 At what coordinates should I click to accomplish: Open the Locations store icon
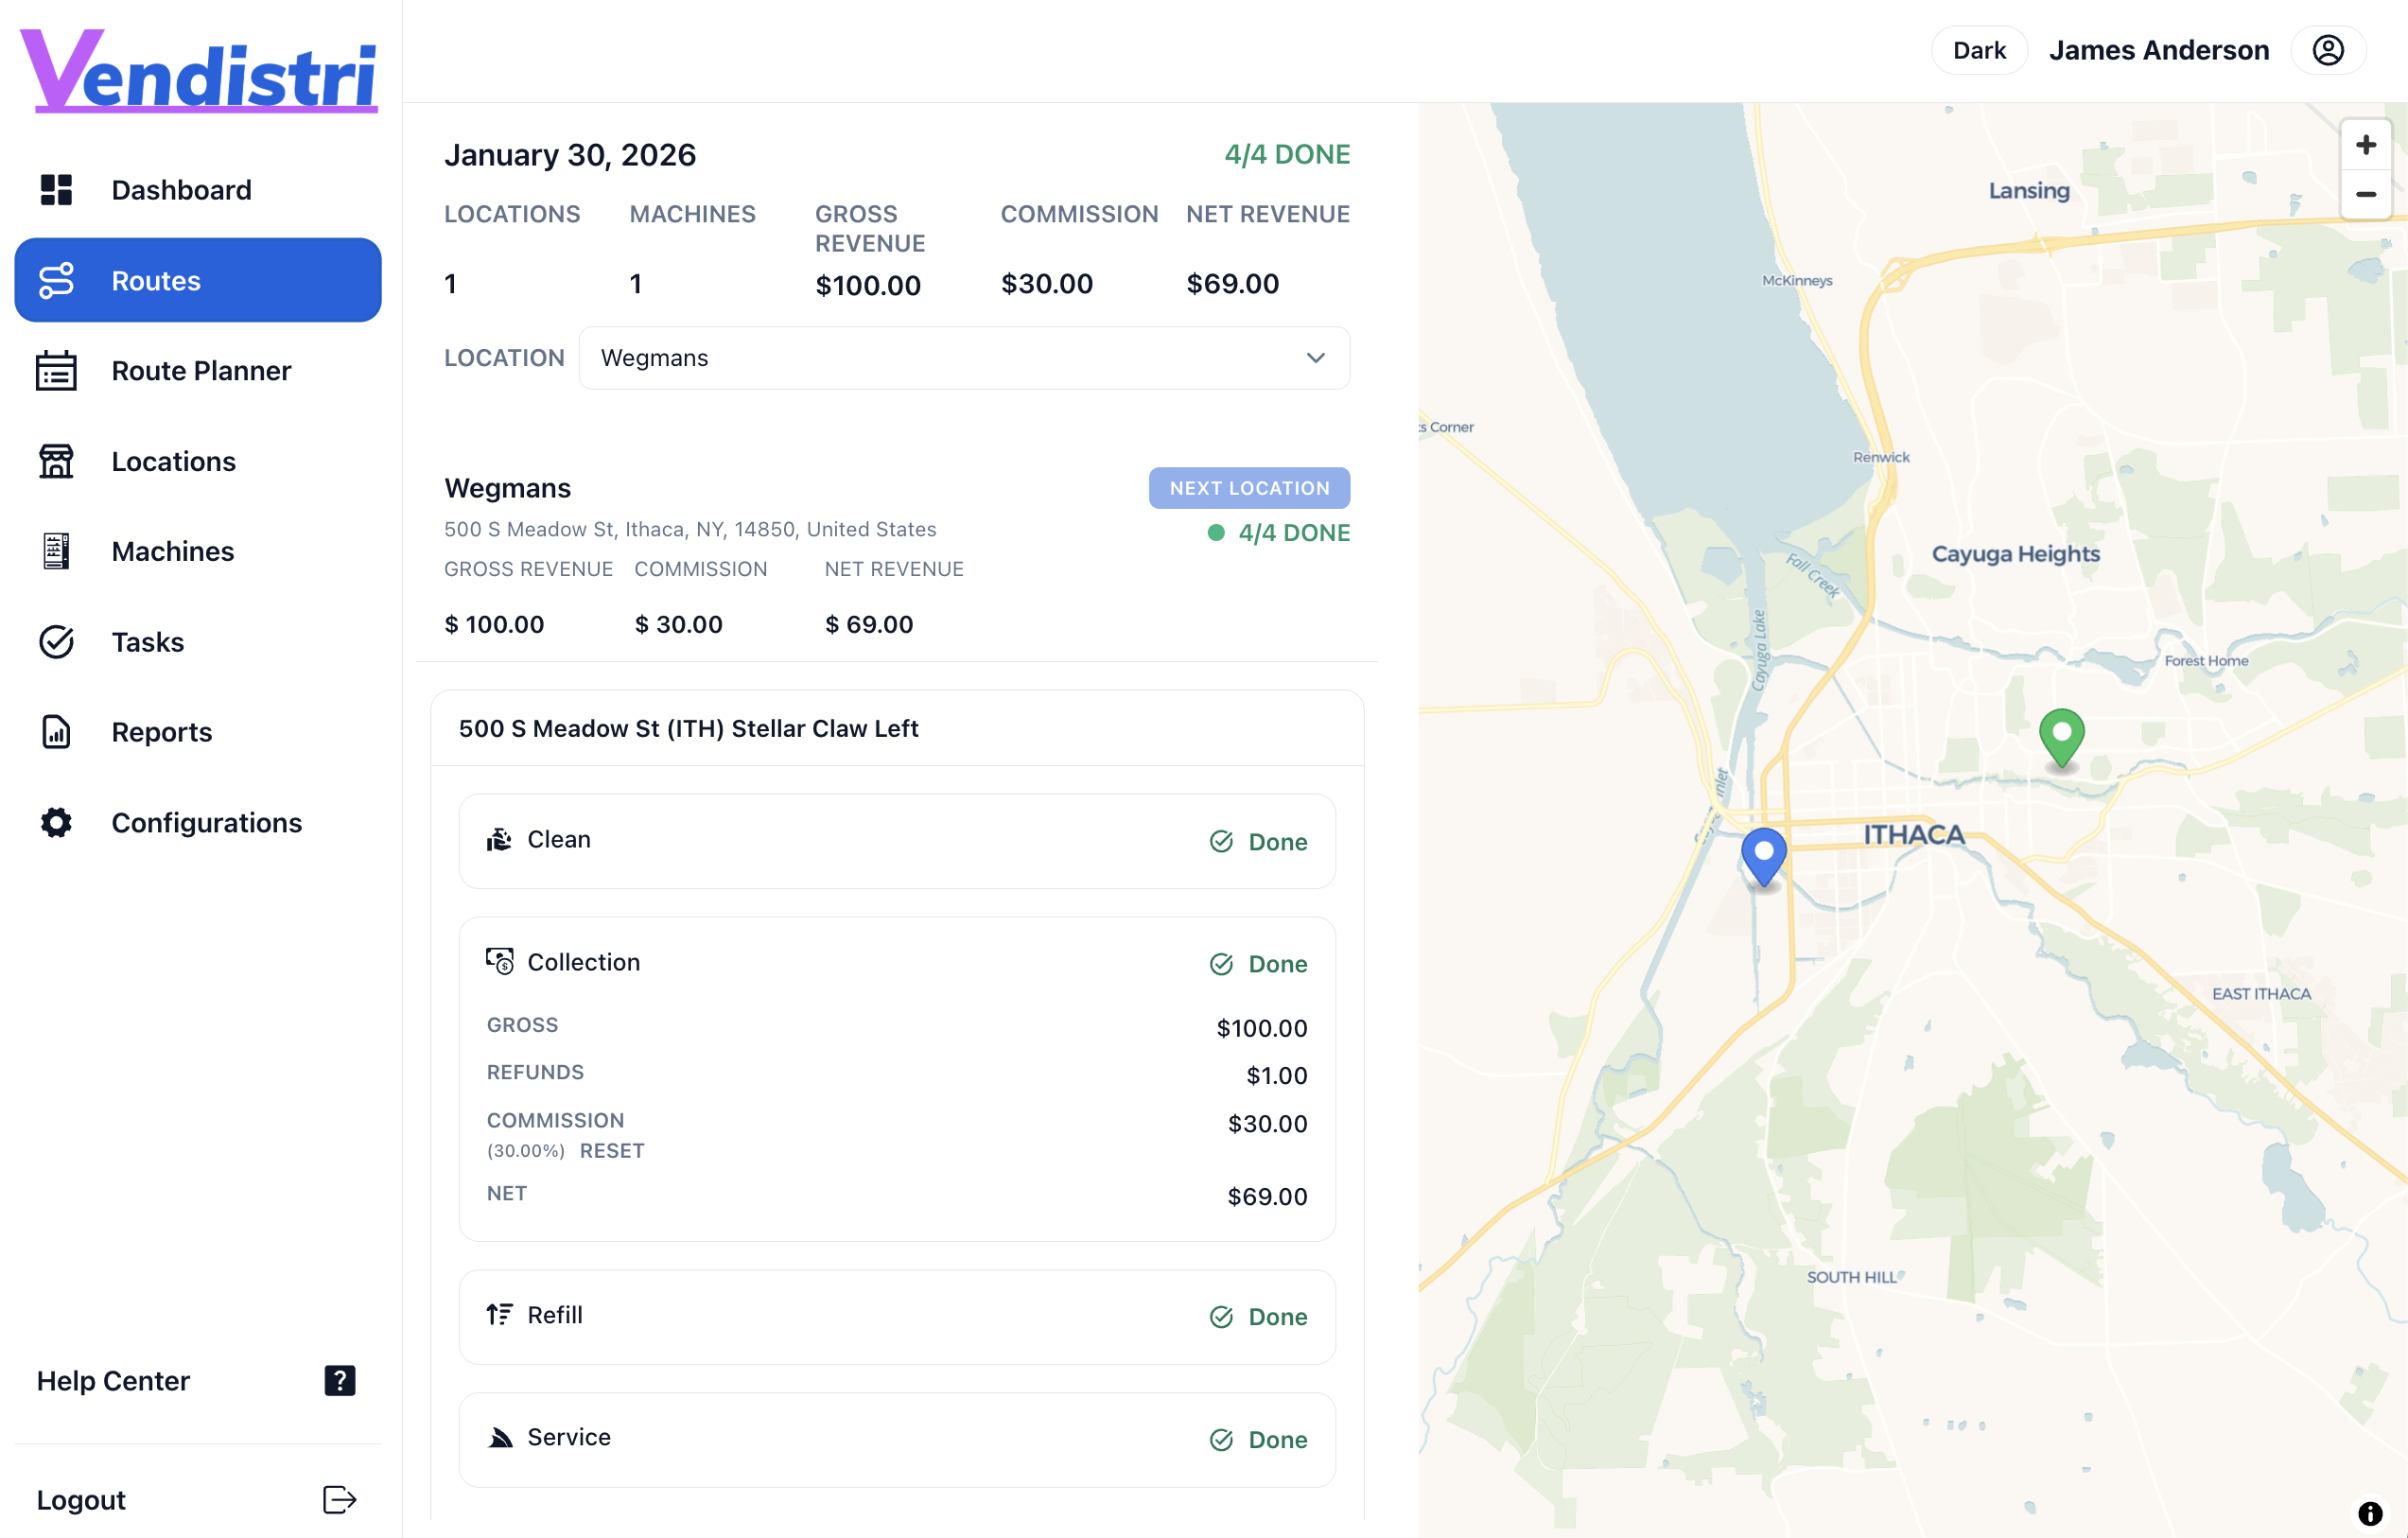(x=55, y=461)
